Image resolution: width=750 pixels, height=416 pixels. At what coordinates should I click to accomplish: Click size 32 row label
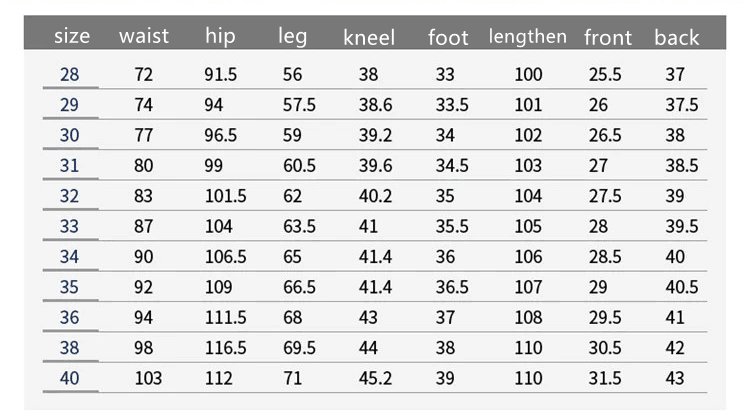click(x=69, y=196)
